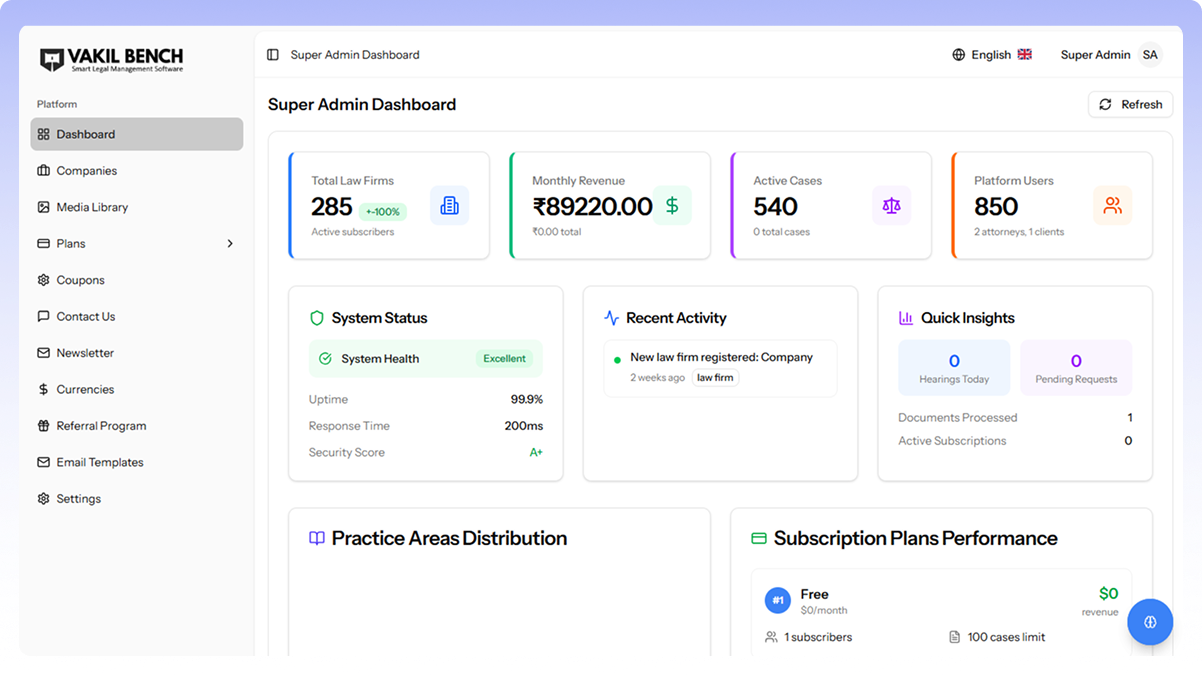Screen dimensions: 1202x680
Task: Click the SA user avatar
Action: pos(1150,55)
